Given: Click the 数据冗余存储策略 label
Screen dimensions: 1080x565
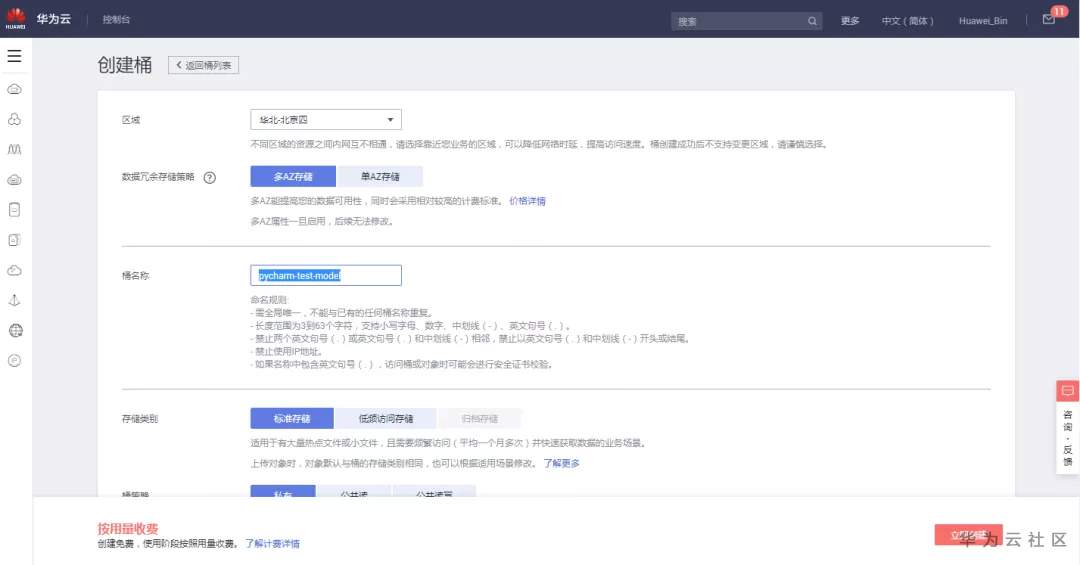Looking at the screenshot, I should point(158,177).
